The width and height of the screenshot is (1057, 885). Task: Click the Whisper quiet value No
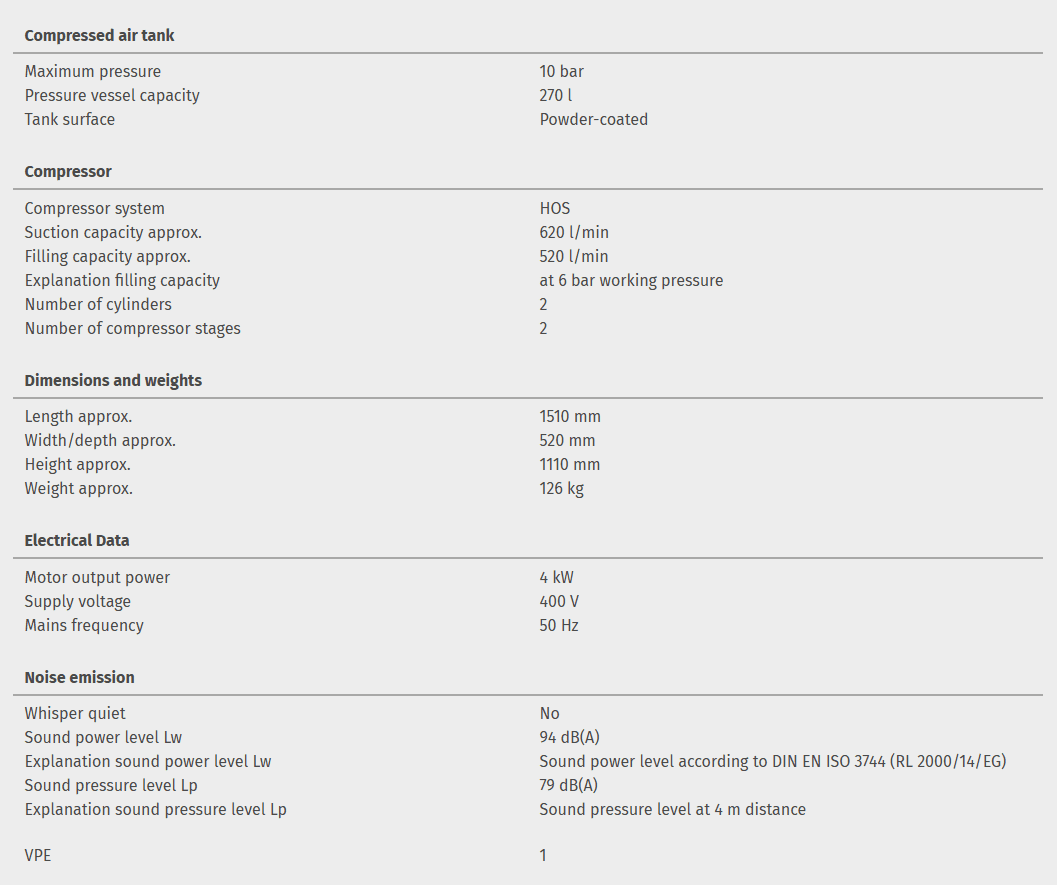(549, 713)
